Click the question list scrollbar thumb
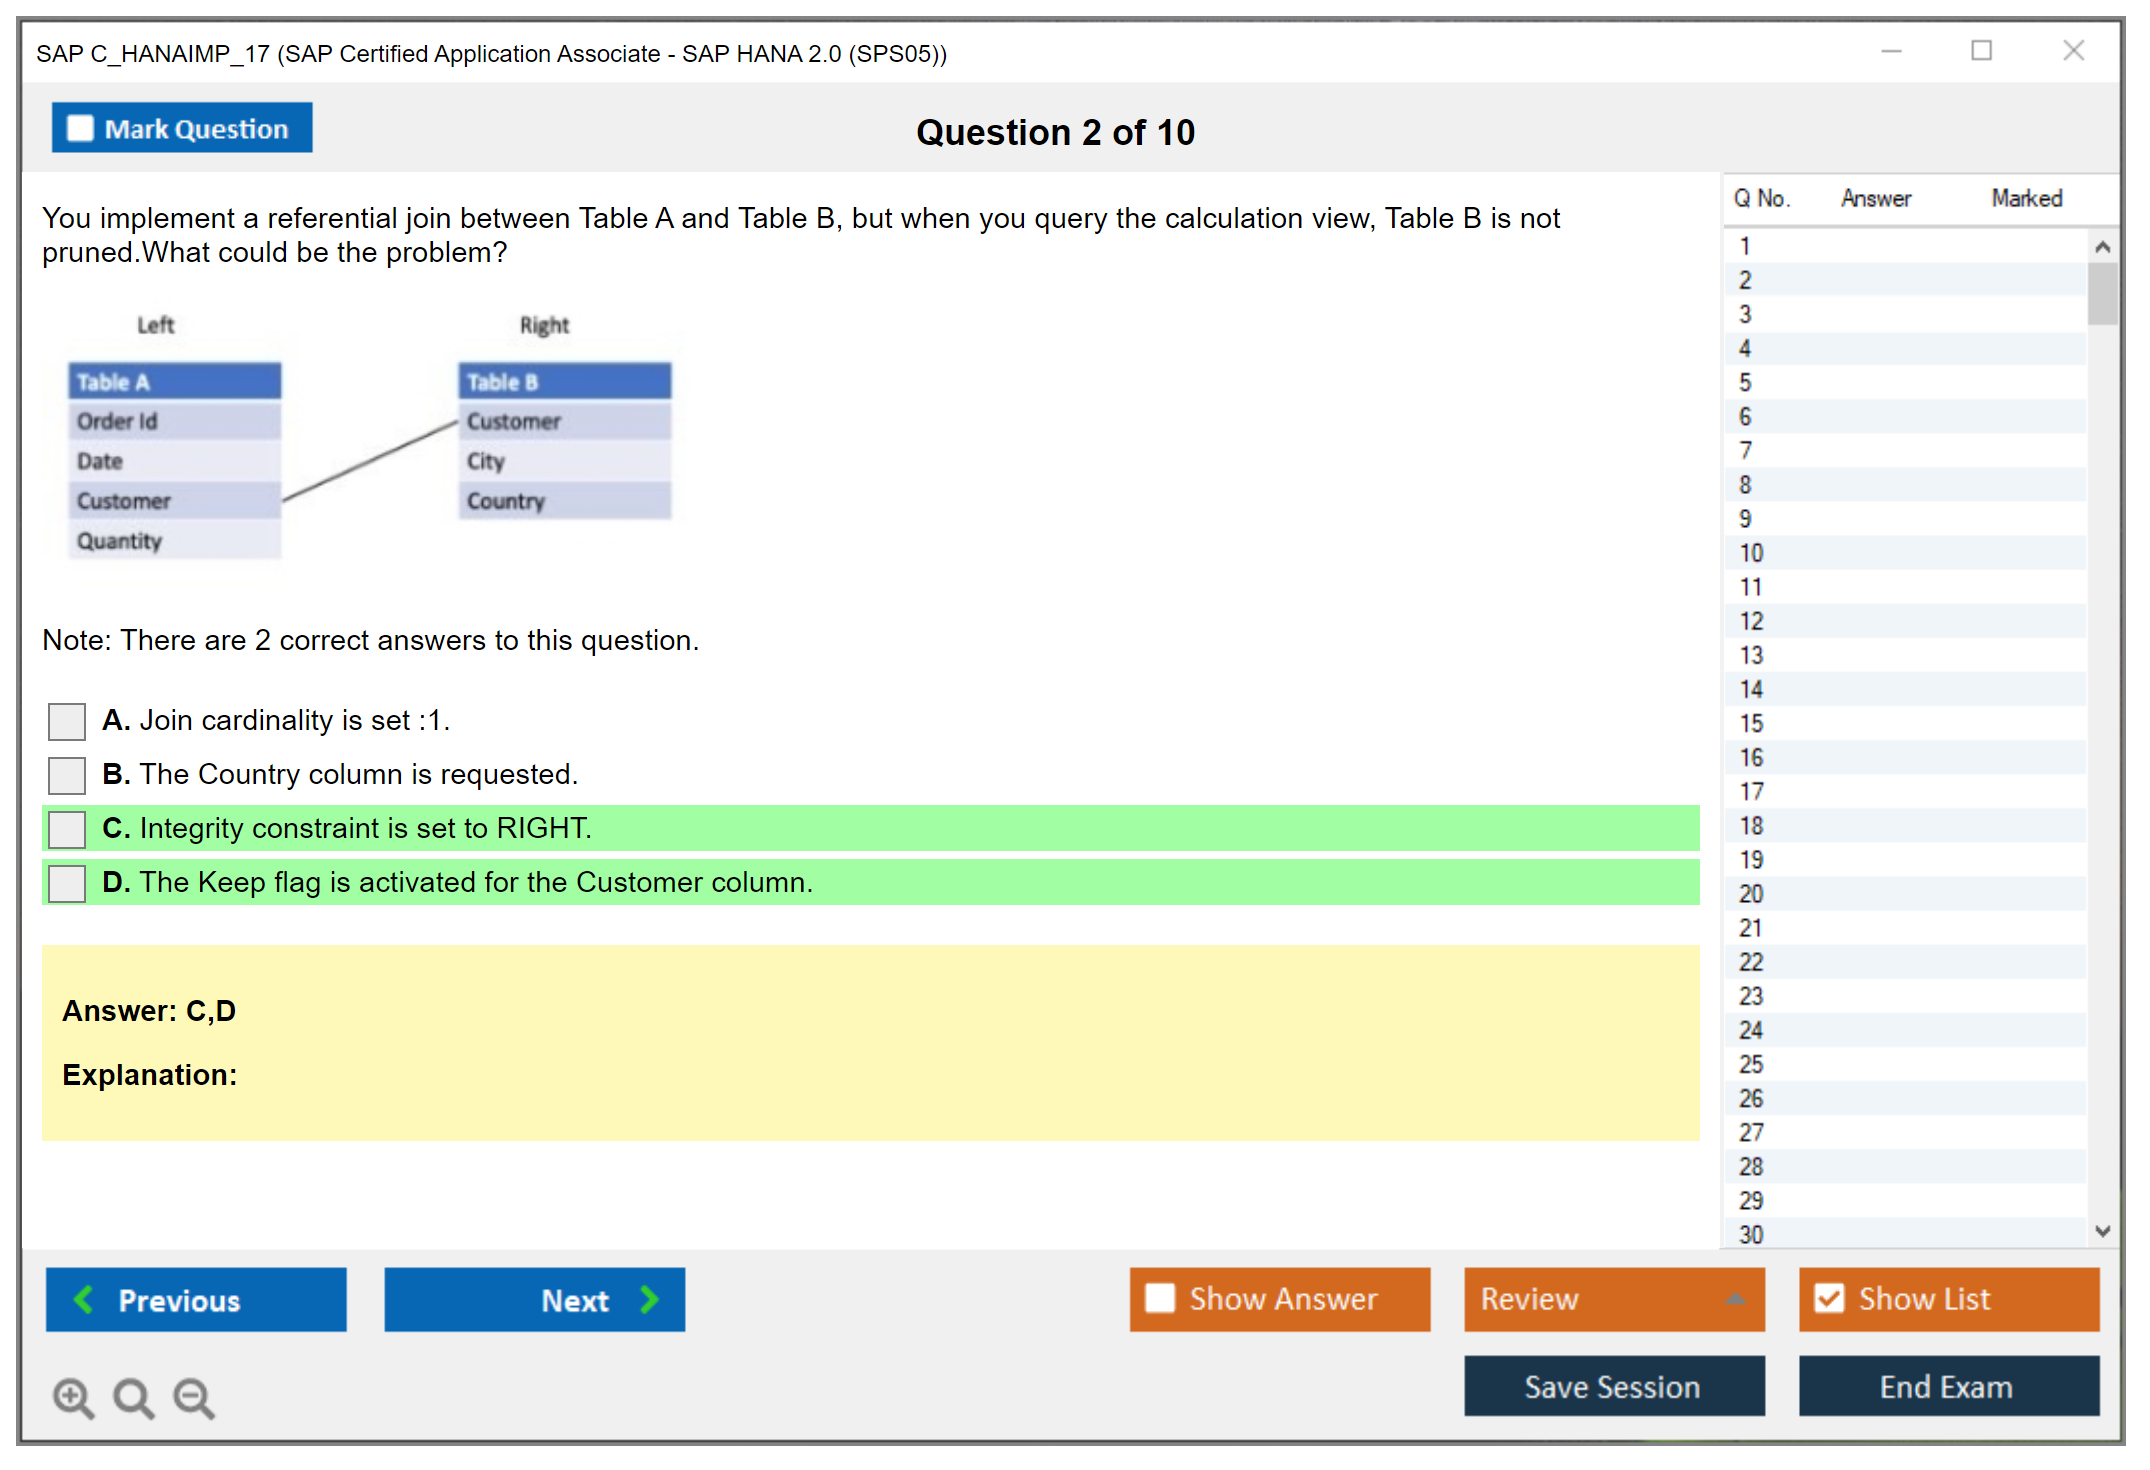This screenshot has height=1470, width=2150. coord(2102,293)
